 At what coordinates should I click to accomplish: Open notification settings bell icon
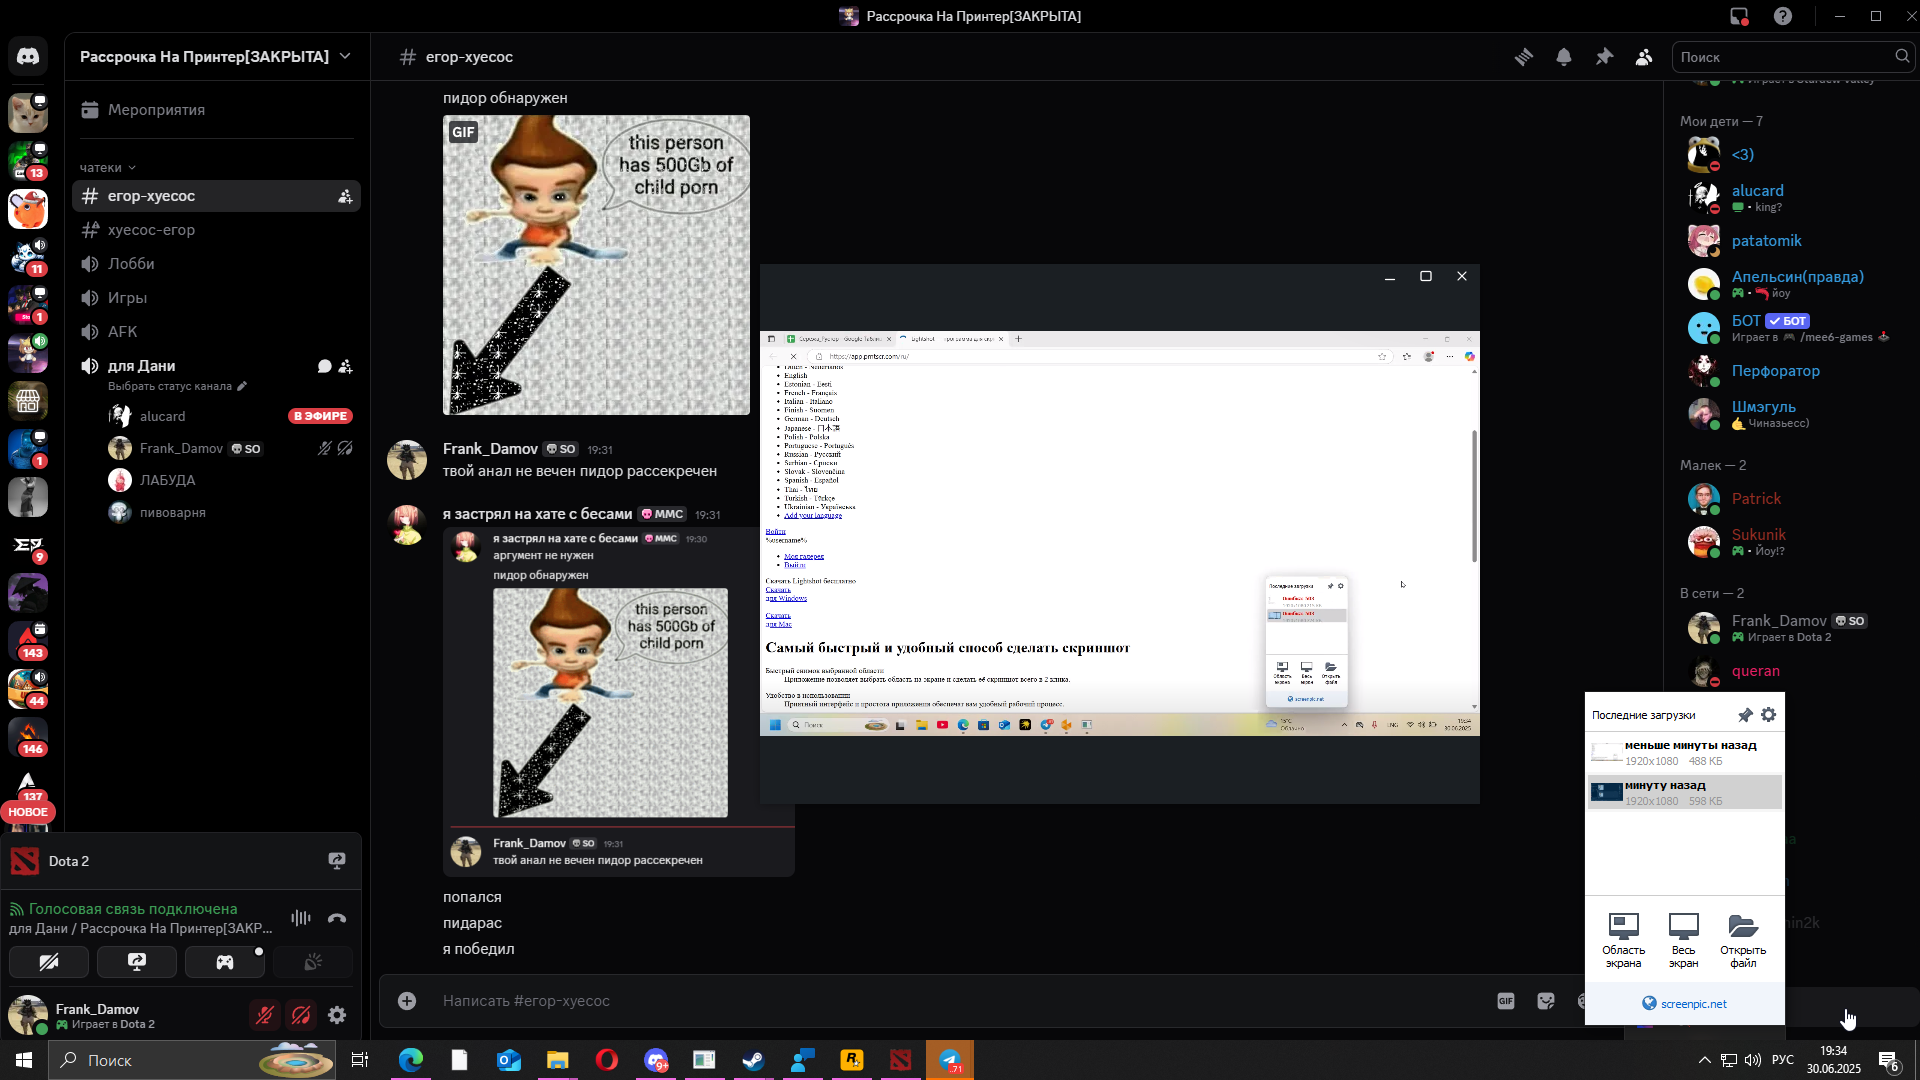(x=1564, y=57)
